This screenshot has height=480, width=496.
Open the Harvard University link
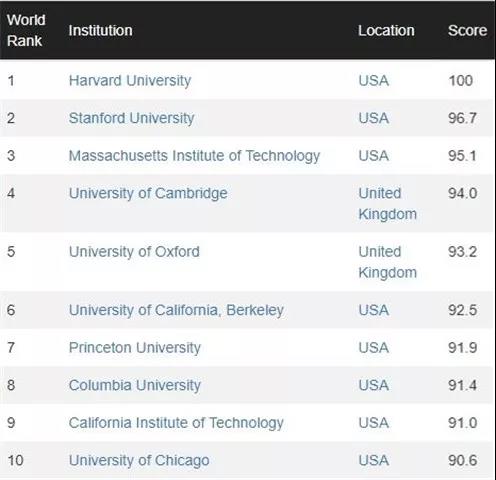(130, 81)
